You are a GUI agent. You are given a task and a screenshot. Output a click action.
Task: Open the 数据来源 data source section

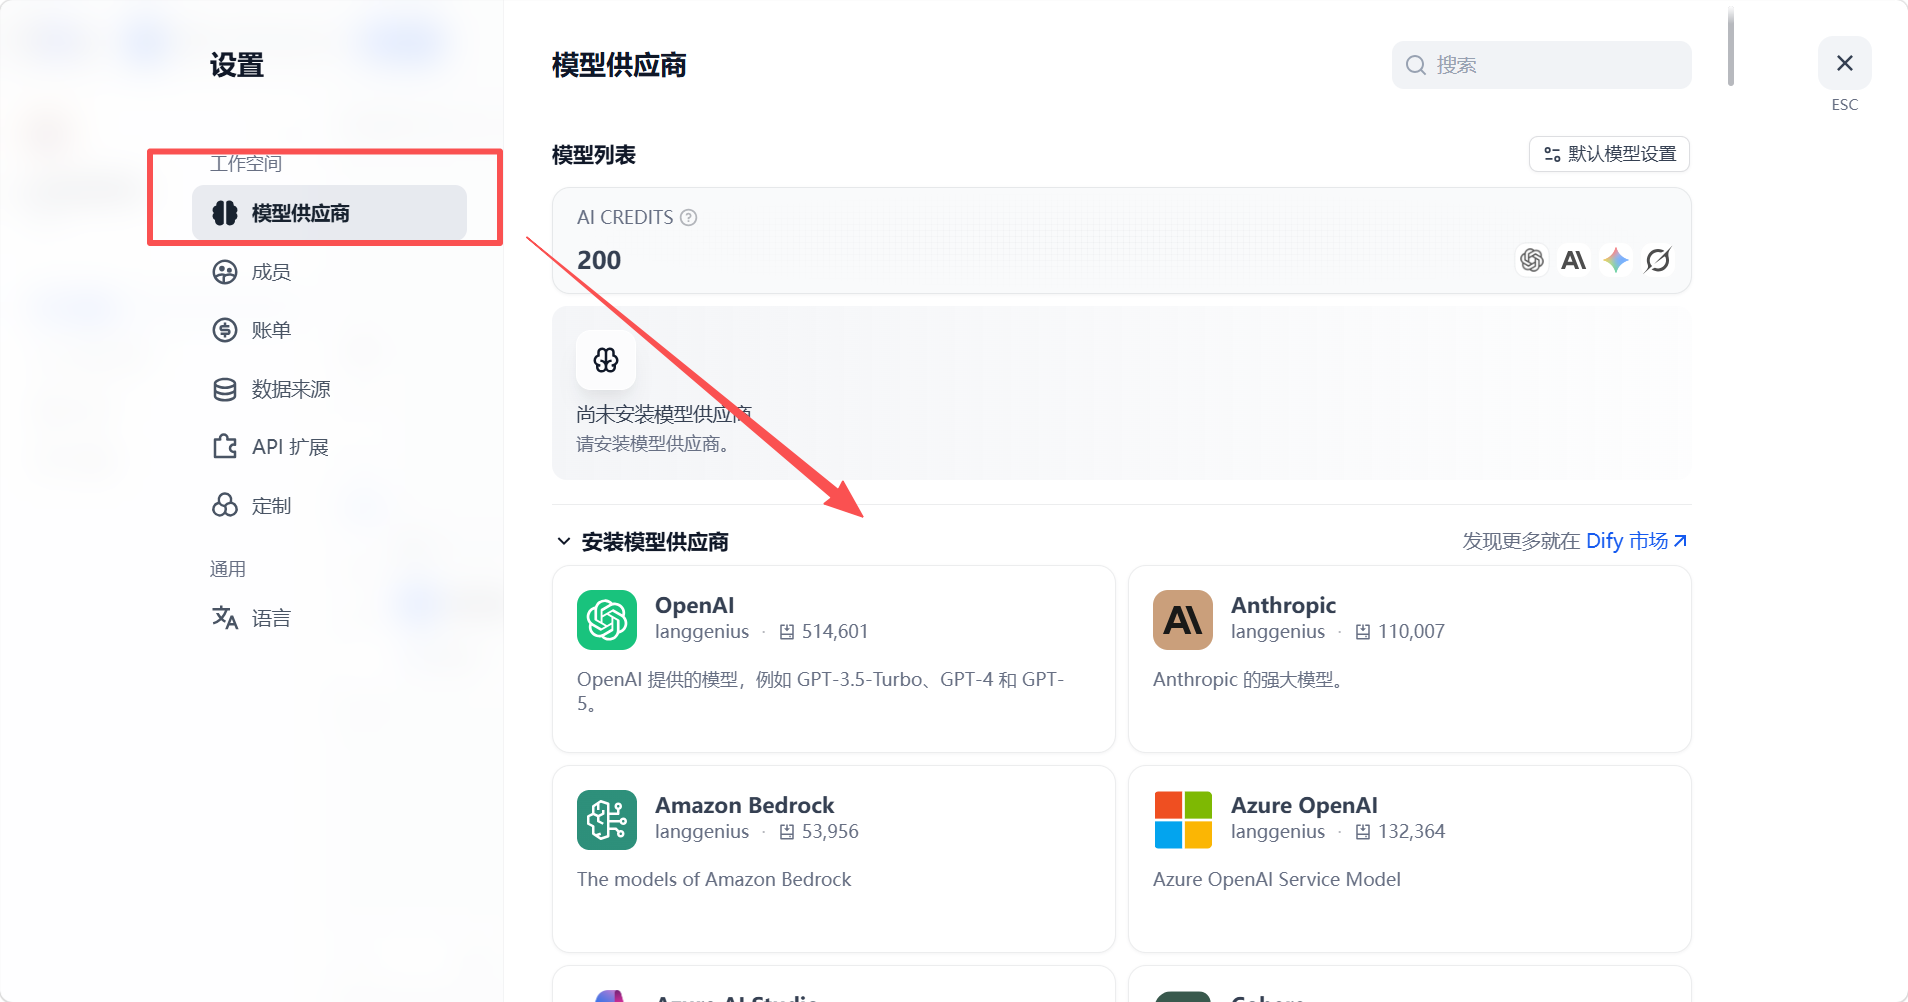click(329, 389)
